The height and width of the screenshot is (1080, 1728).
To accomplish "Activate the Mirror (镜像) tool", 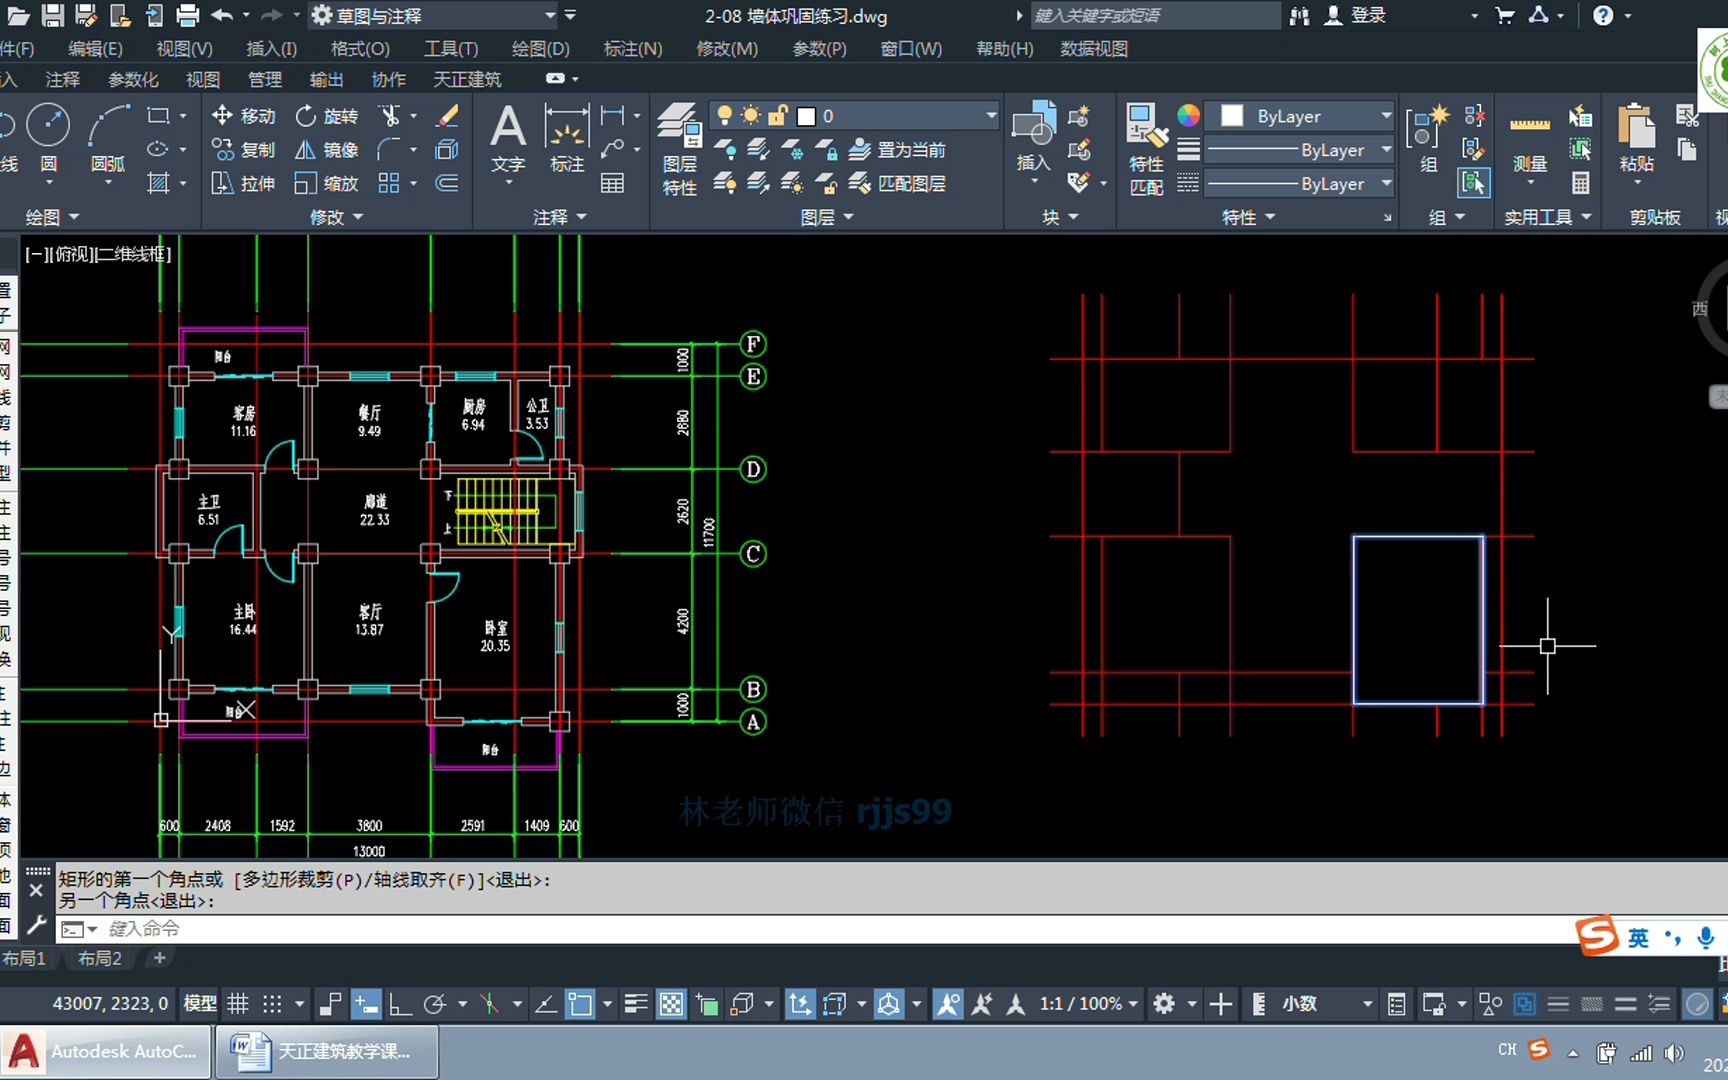I will click(x=326, y=150).
